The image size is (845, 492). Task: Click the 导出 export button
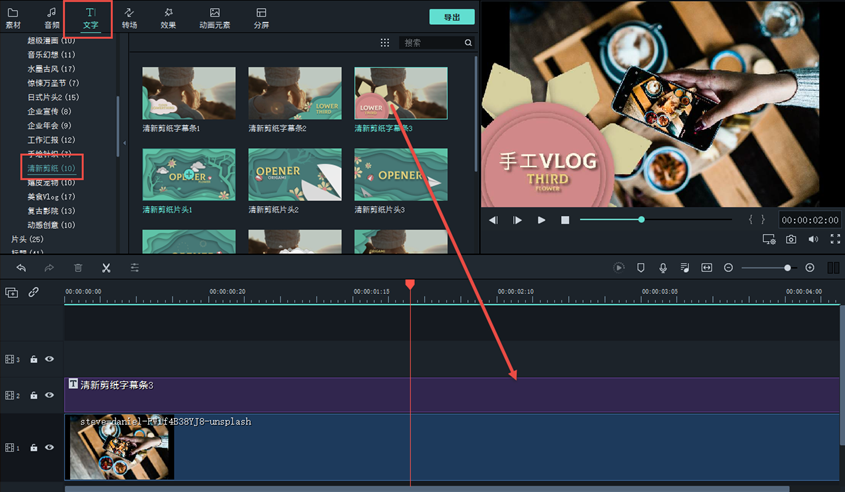click(x=452, y=17)
